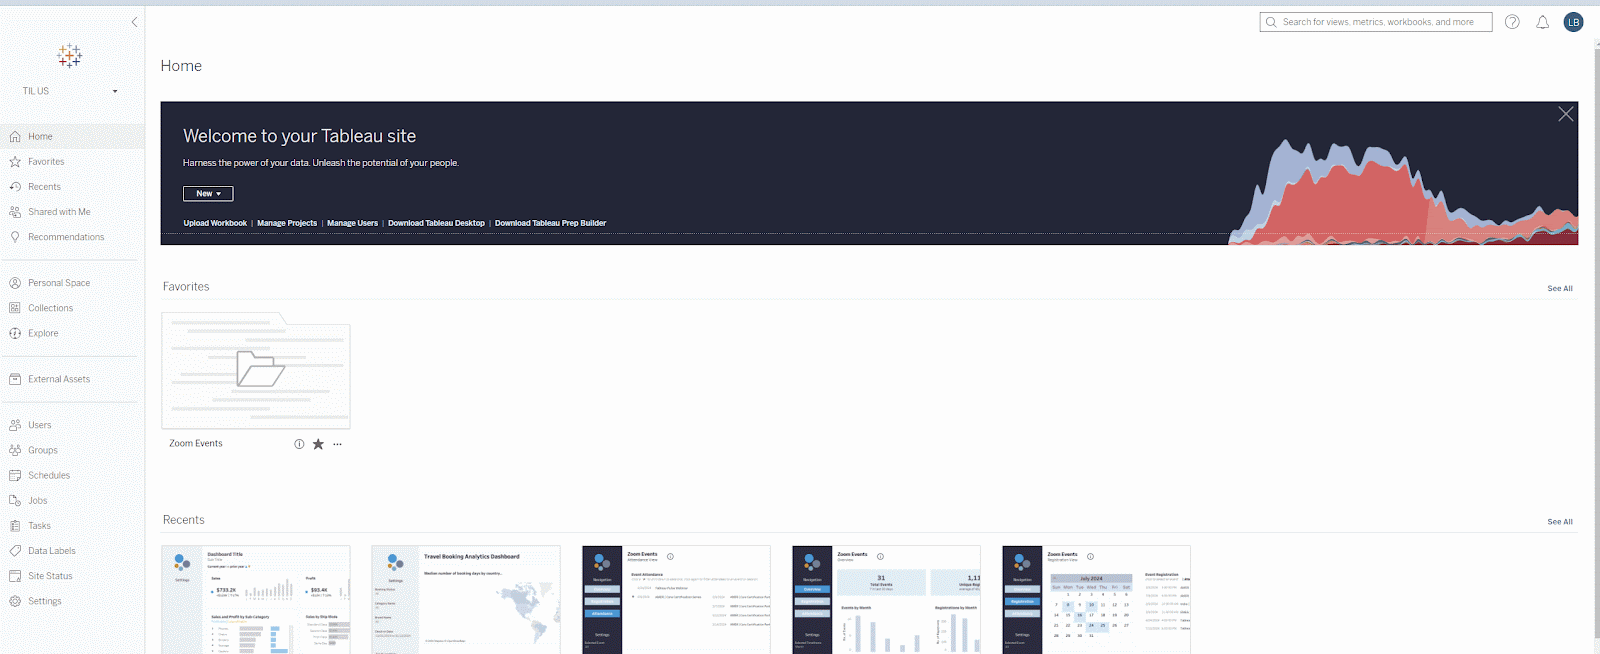Click the help question mark icon

[1512, 22]
